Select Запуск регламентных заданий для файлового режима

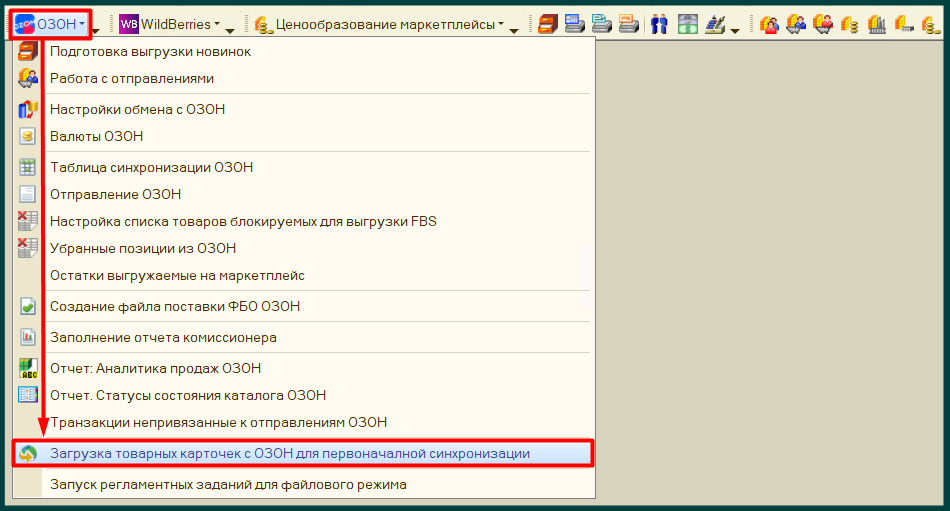304,484
